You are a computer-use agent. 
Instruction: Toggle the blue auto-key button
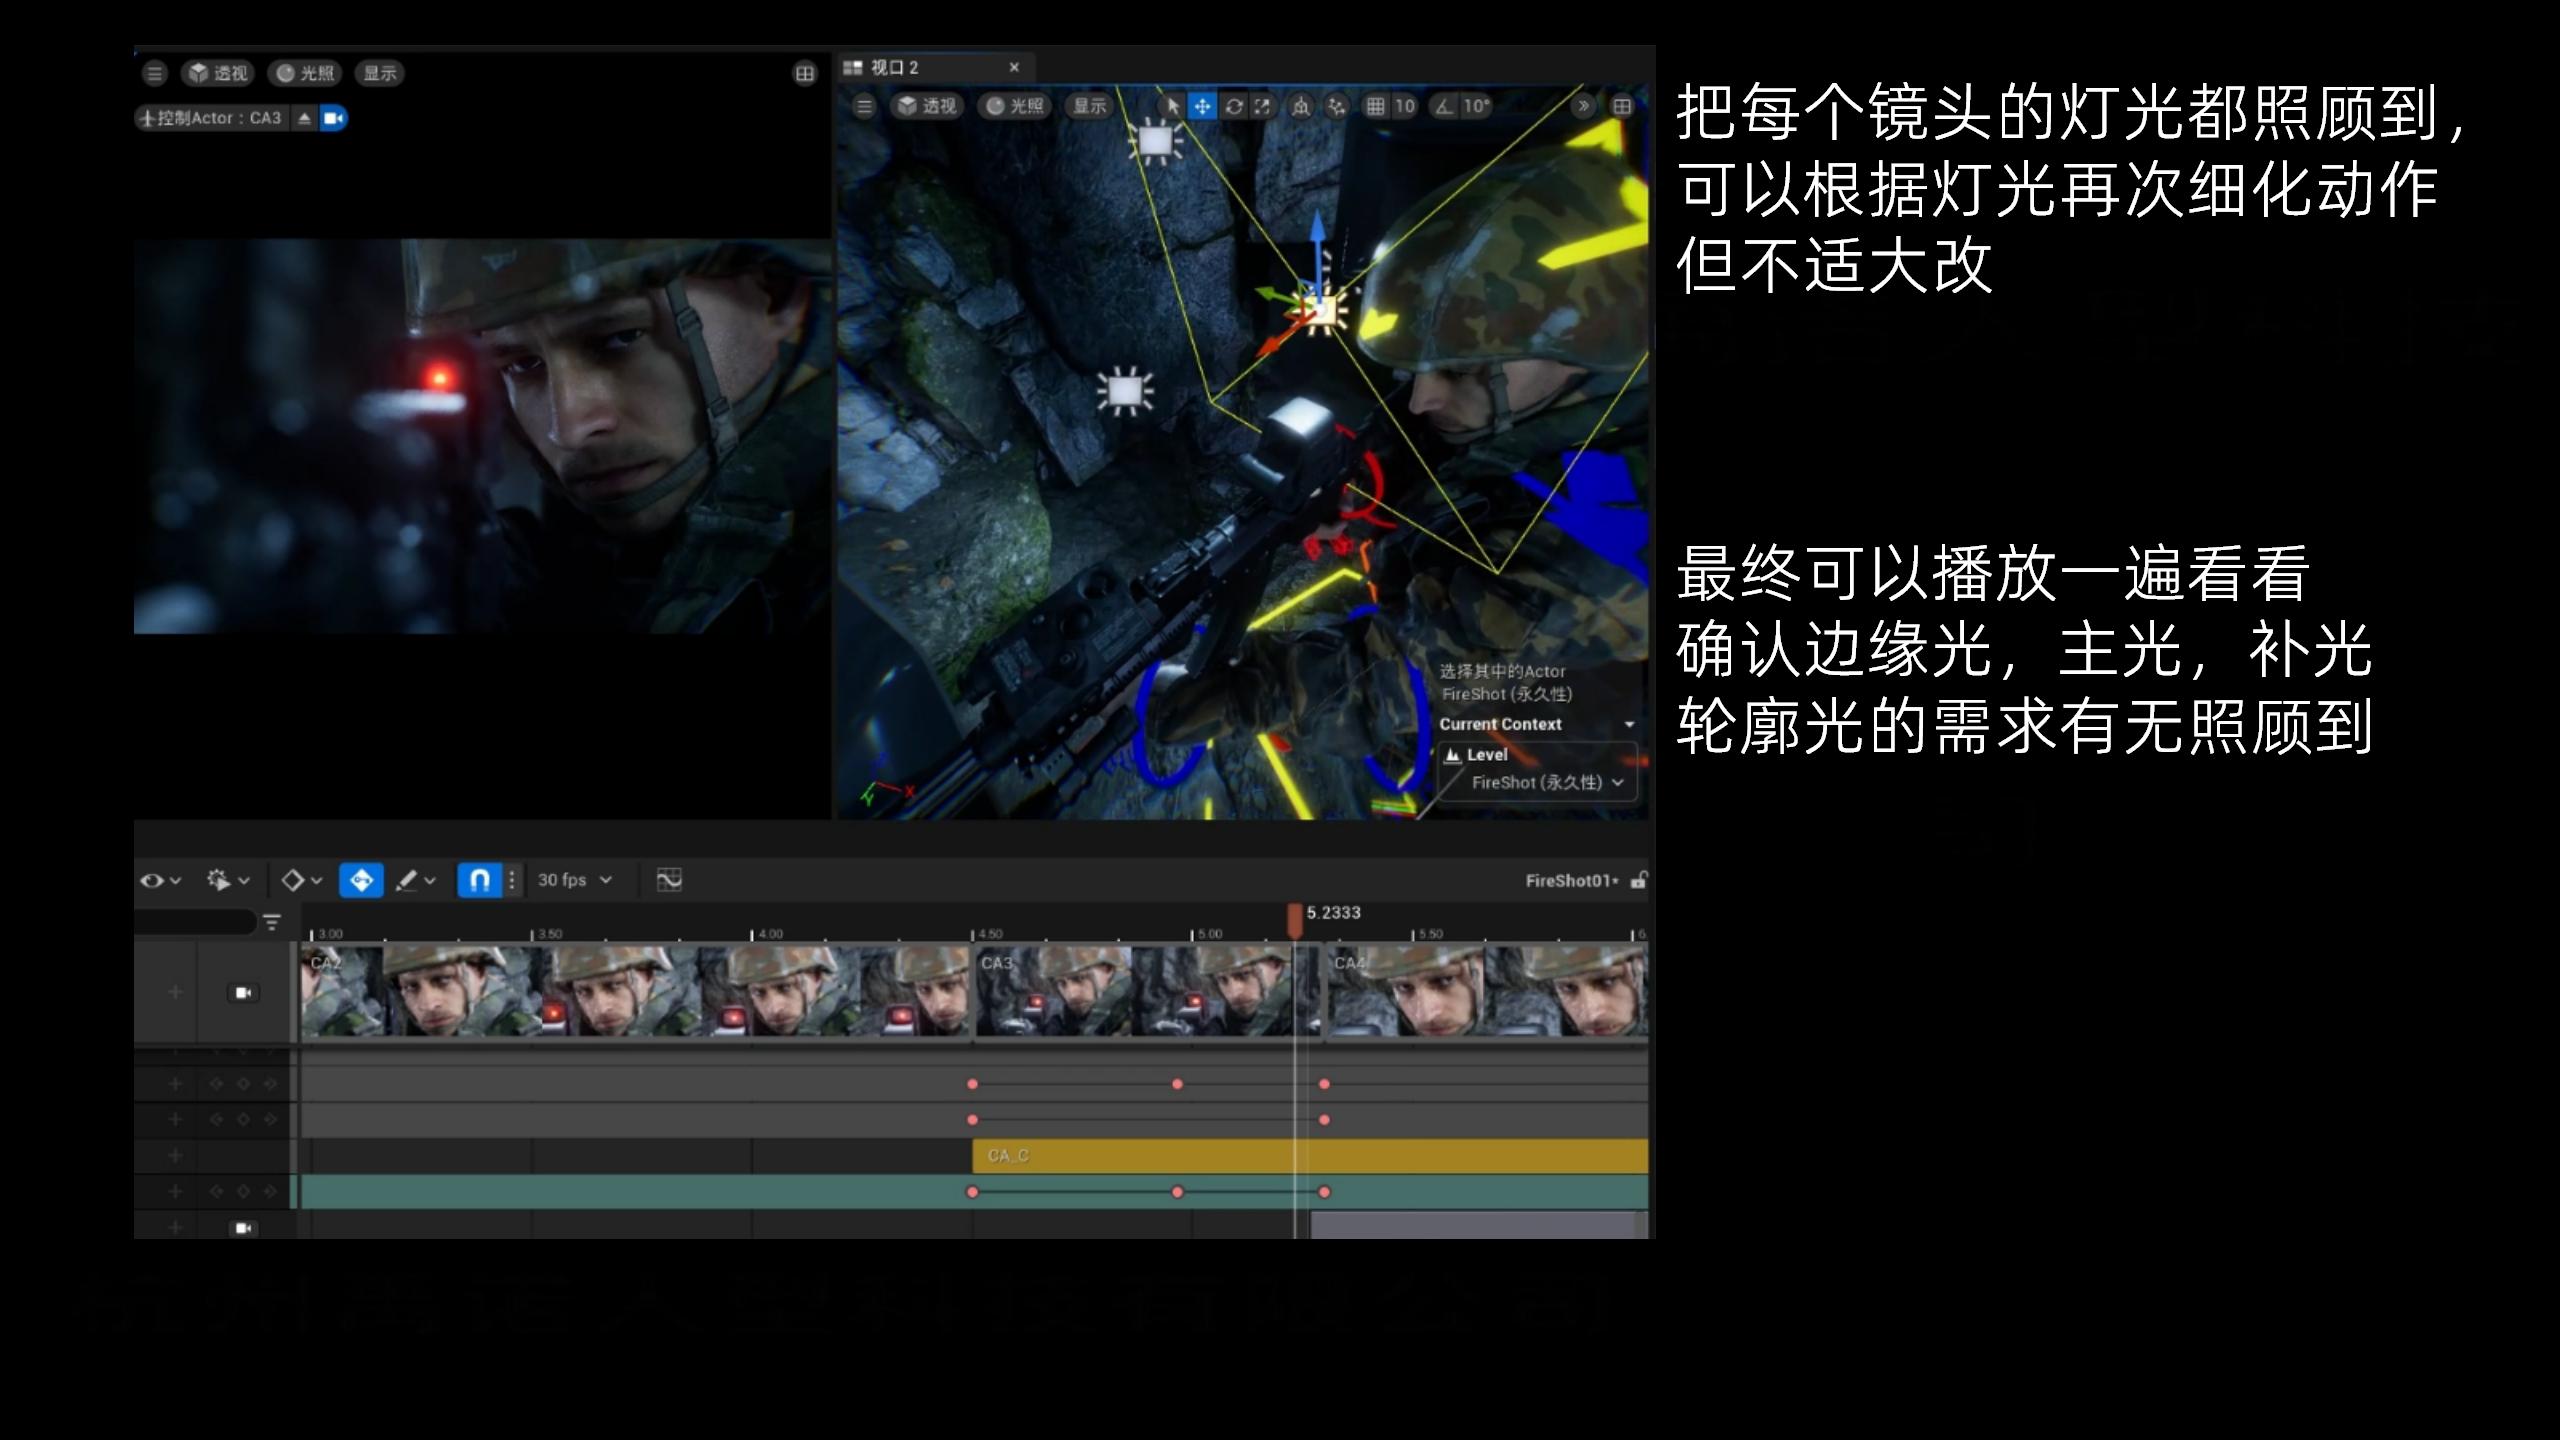[x=361, y=880]
